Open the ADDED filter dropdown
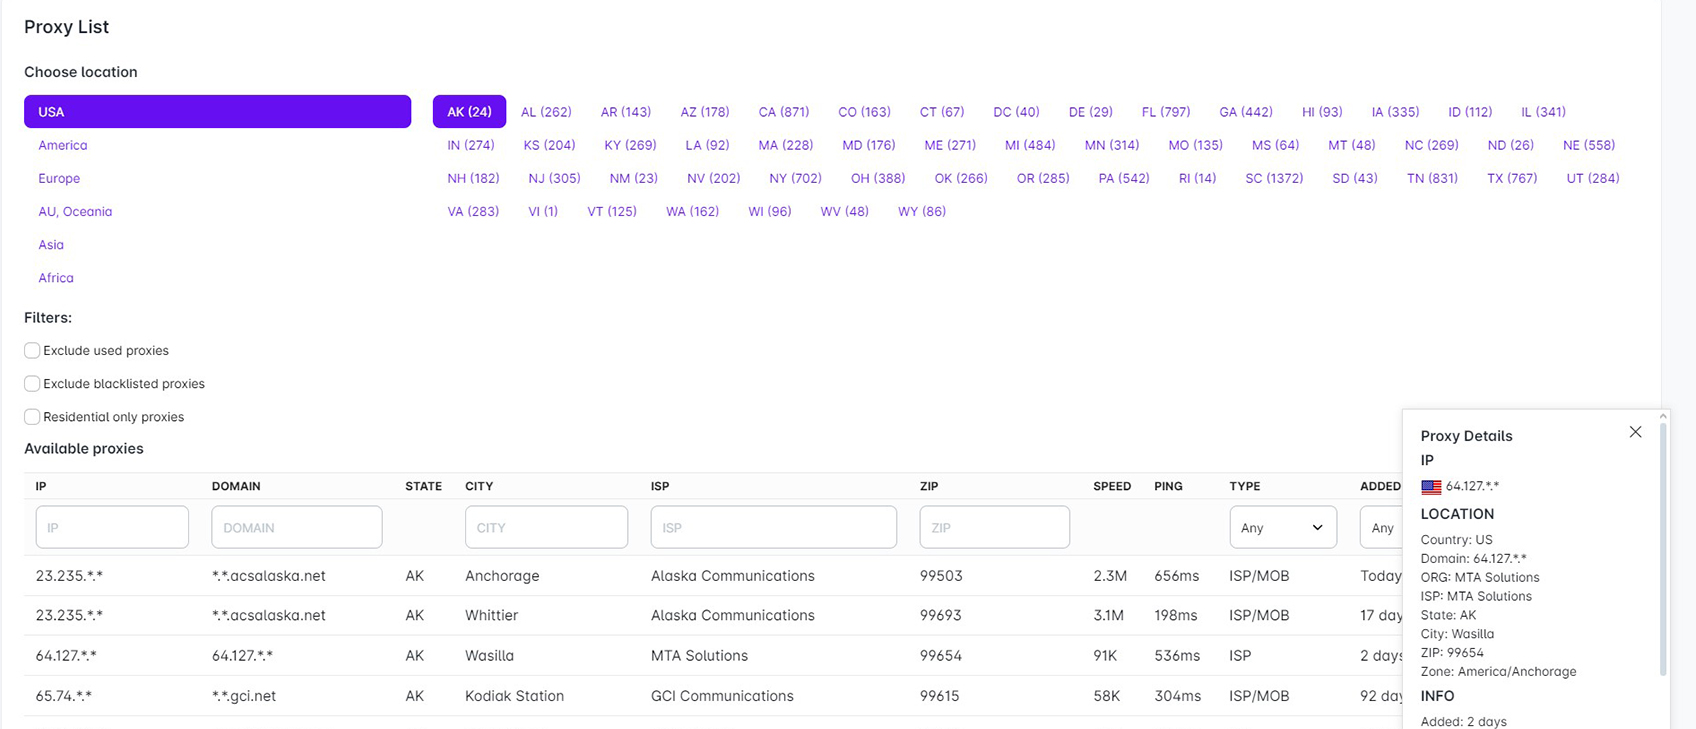Screen dimensions: 1696x729 tap(1382, 527)
